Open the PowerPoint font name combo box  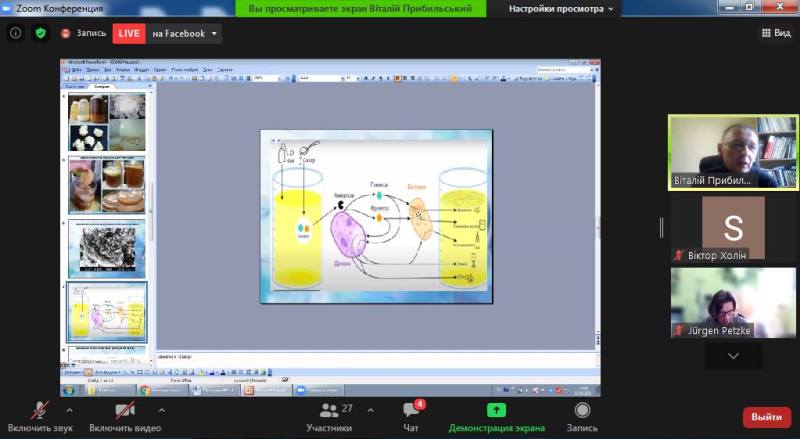pos(320,78)
